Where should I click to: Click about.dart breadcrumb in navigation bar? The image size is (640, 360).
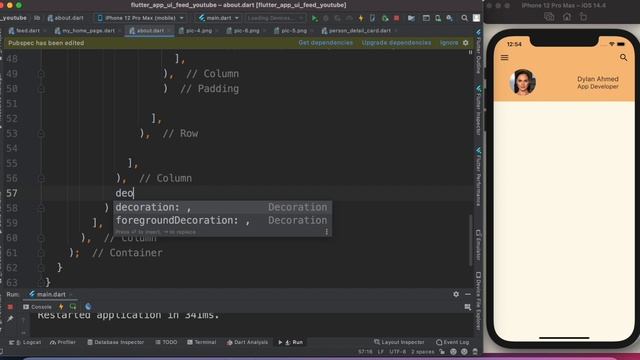coord(65,18)
